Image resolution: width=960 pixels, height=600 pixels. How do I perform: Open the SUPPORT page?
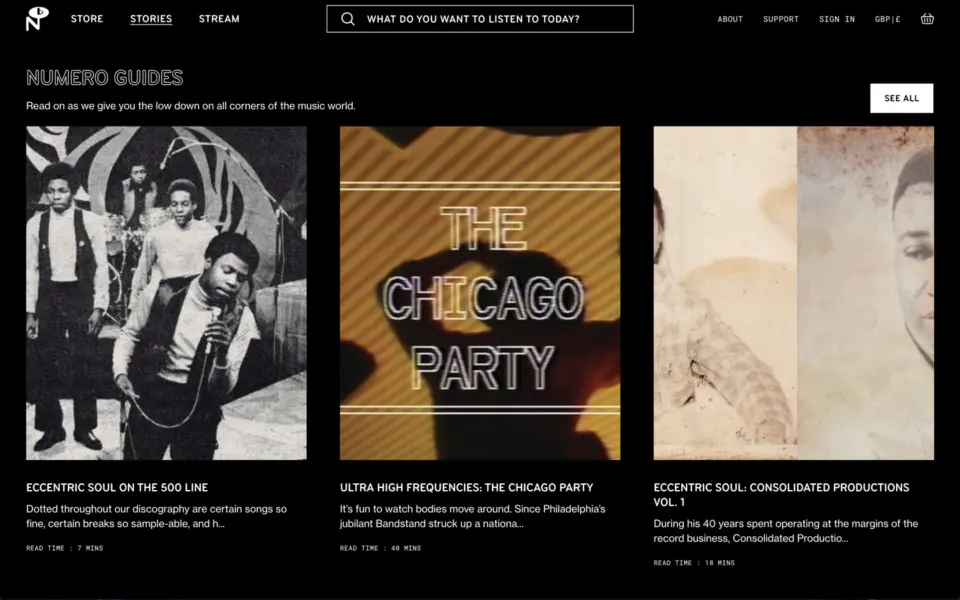781,19
